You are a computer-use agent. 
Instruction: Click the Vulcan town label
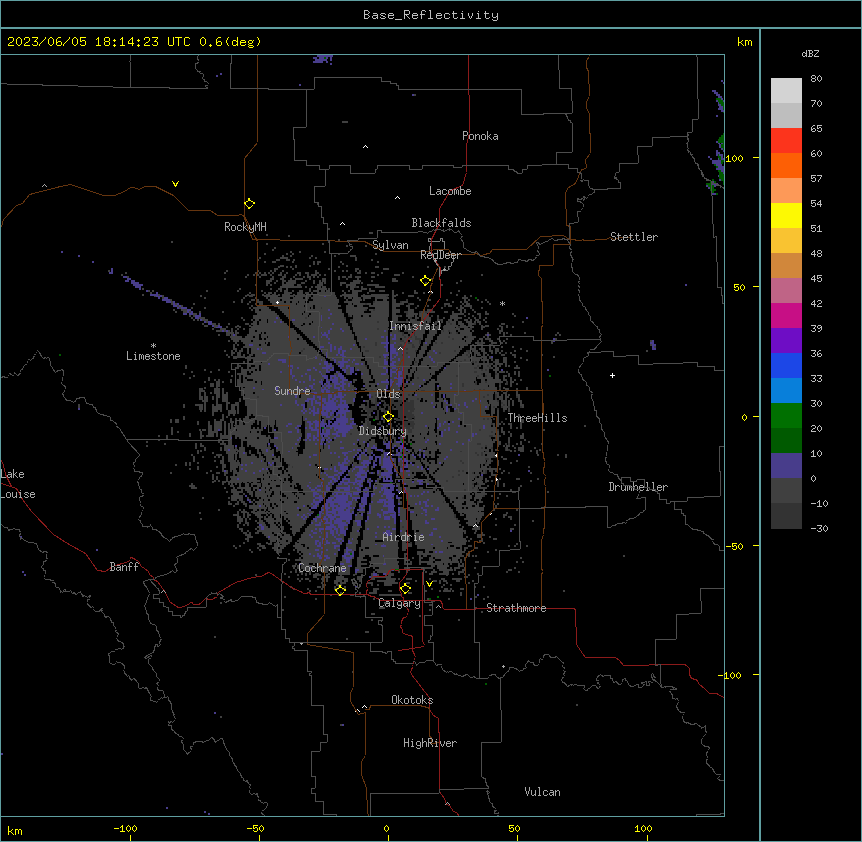(543, 792)
